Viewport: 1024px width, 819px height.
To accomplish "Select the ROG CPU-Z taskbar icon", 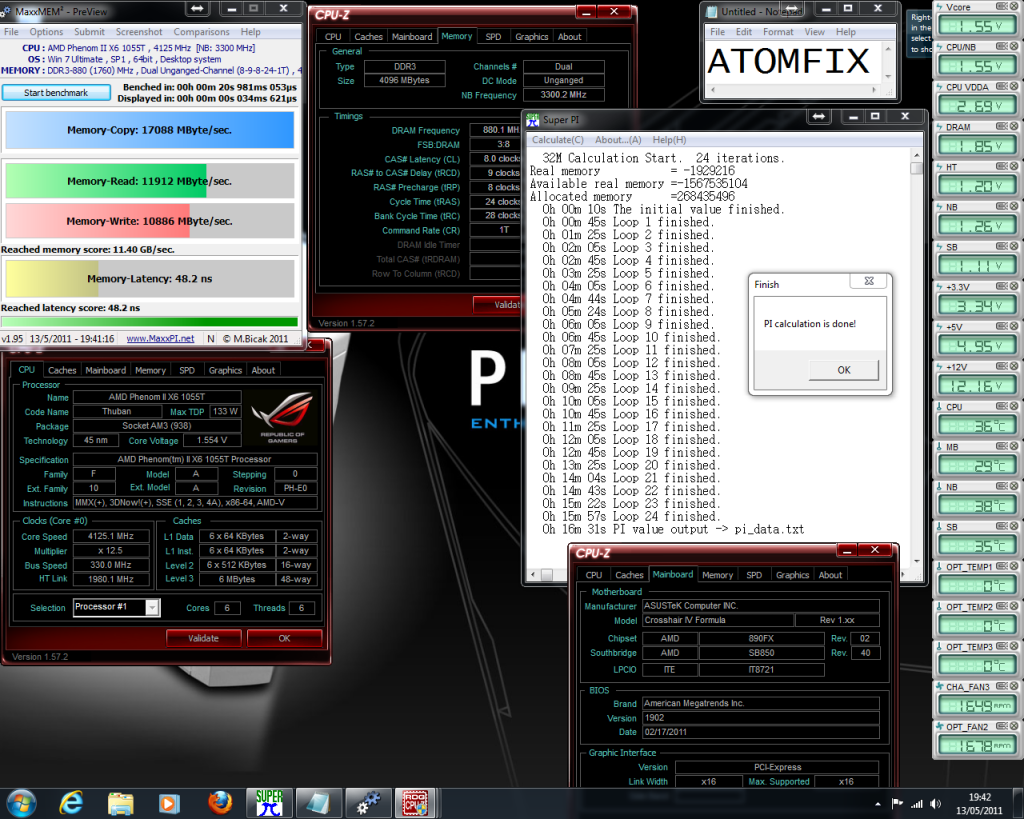I will coord(415,803).
